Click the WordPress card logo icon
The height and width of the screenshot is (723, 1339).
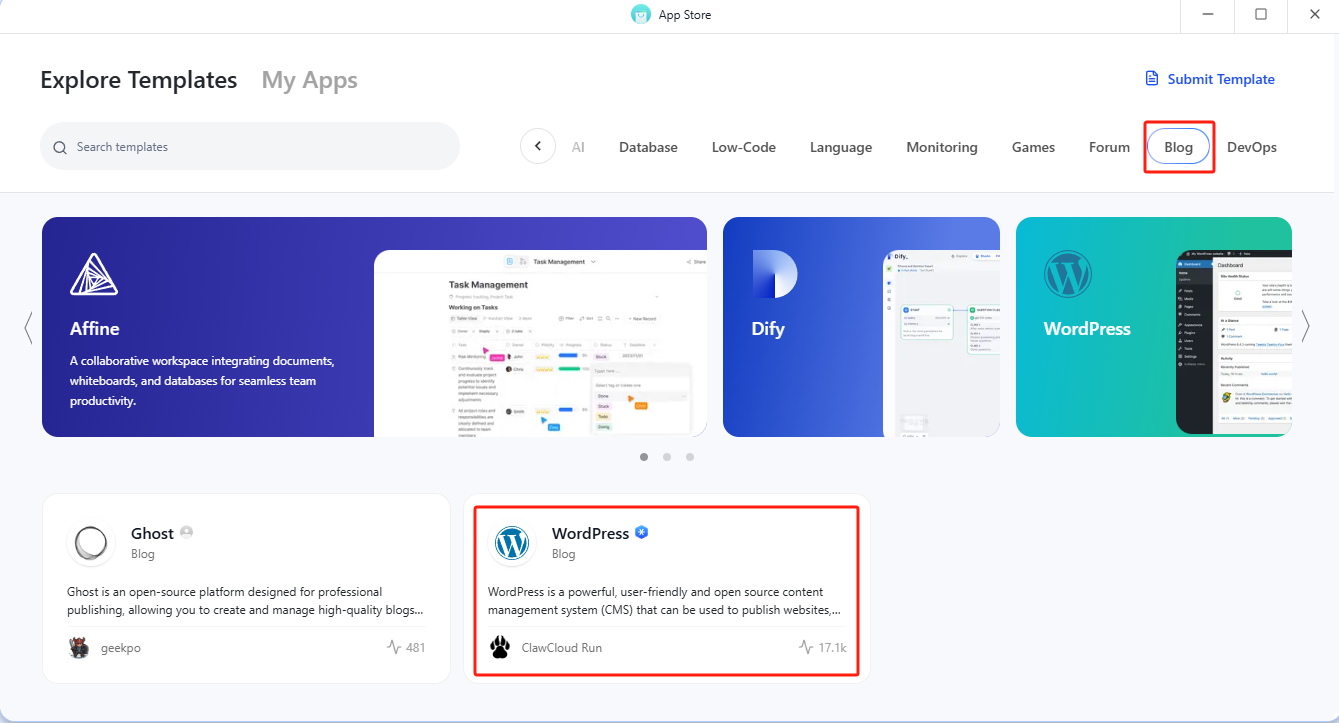[x=512, y=543]
